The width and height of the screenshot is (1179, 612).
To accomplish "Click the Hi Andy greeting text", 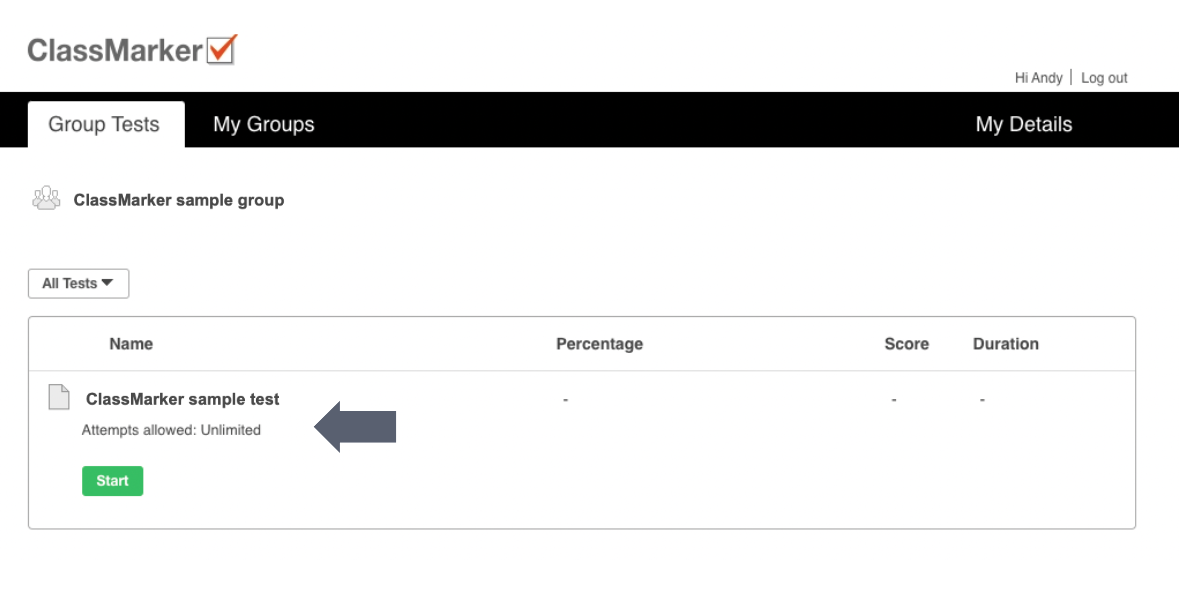I will pyautogui.click(x=1038, y=78).
